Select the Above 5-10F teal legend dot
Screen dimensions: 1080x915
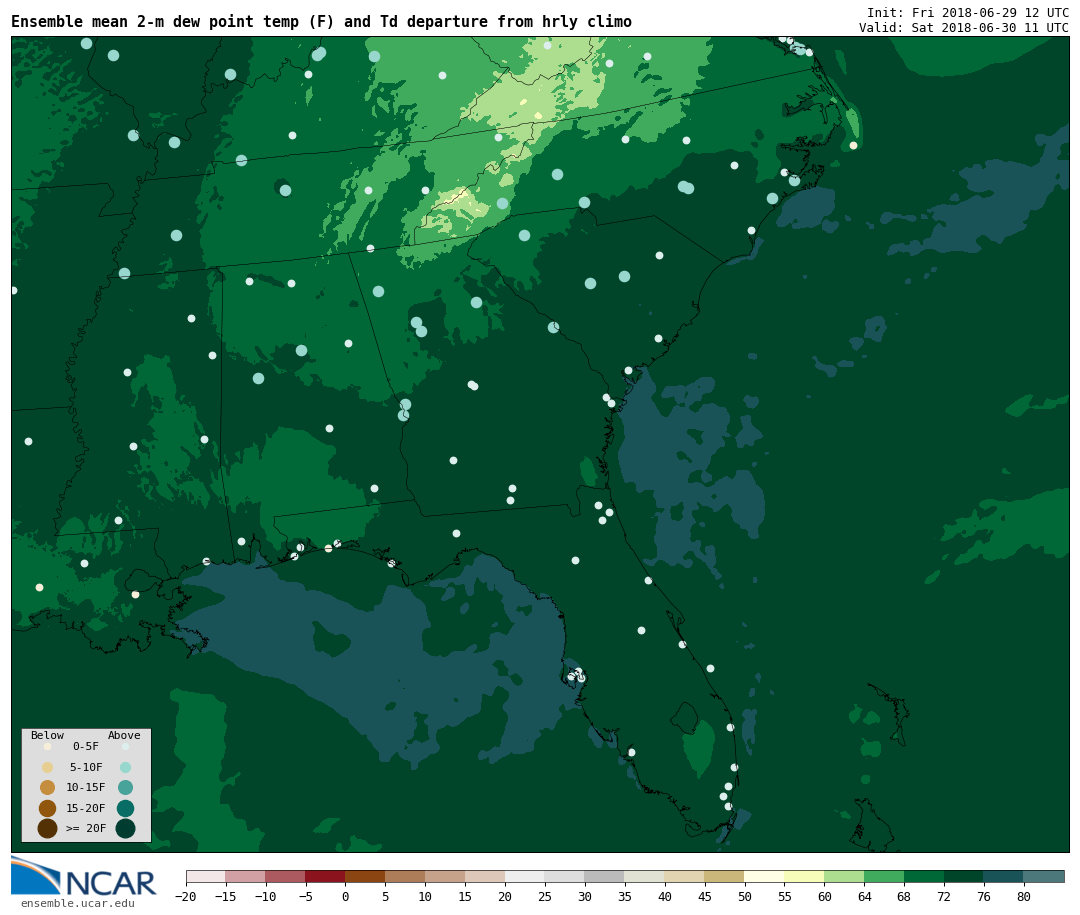125,768
